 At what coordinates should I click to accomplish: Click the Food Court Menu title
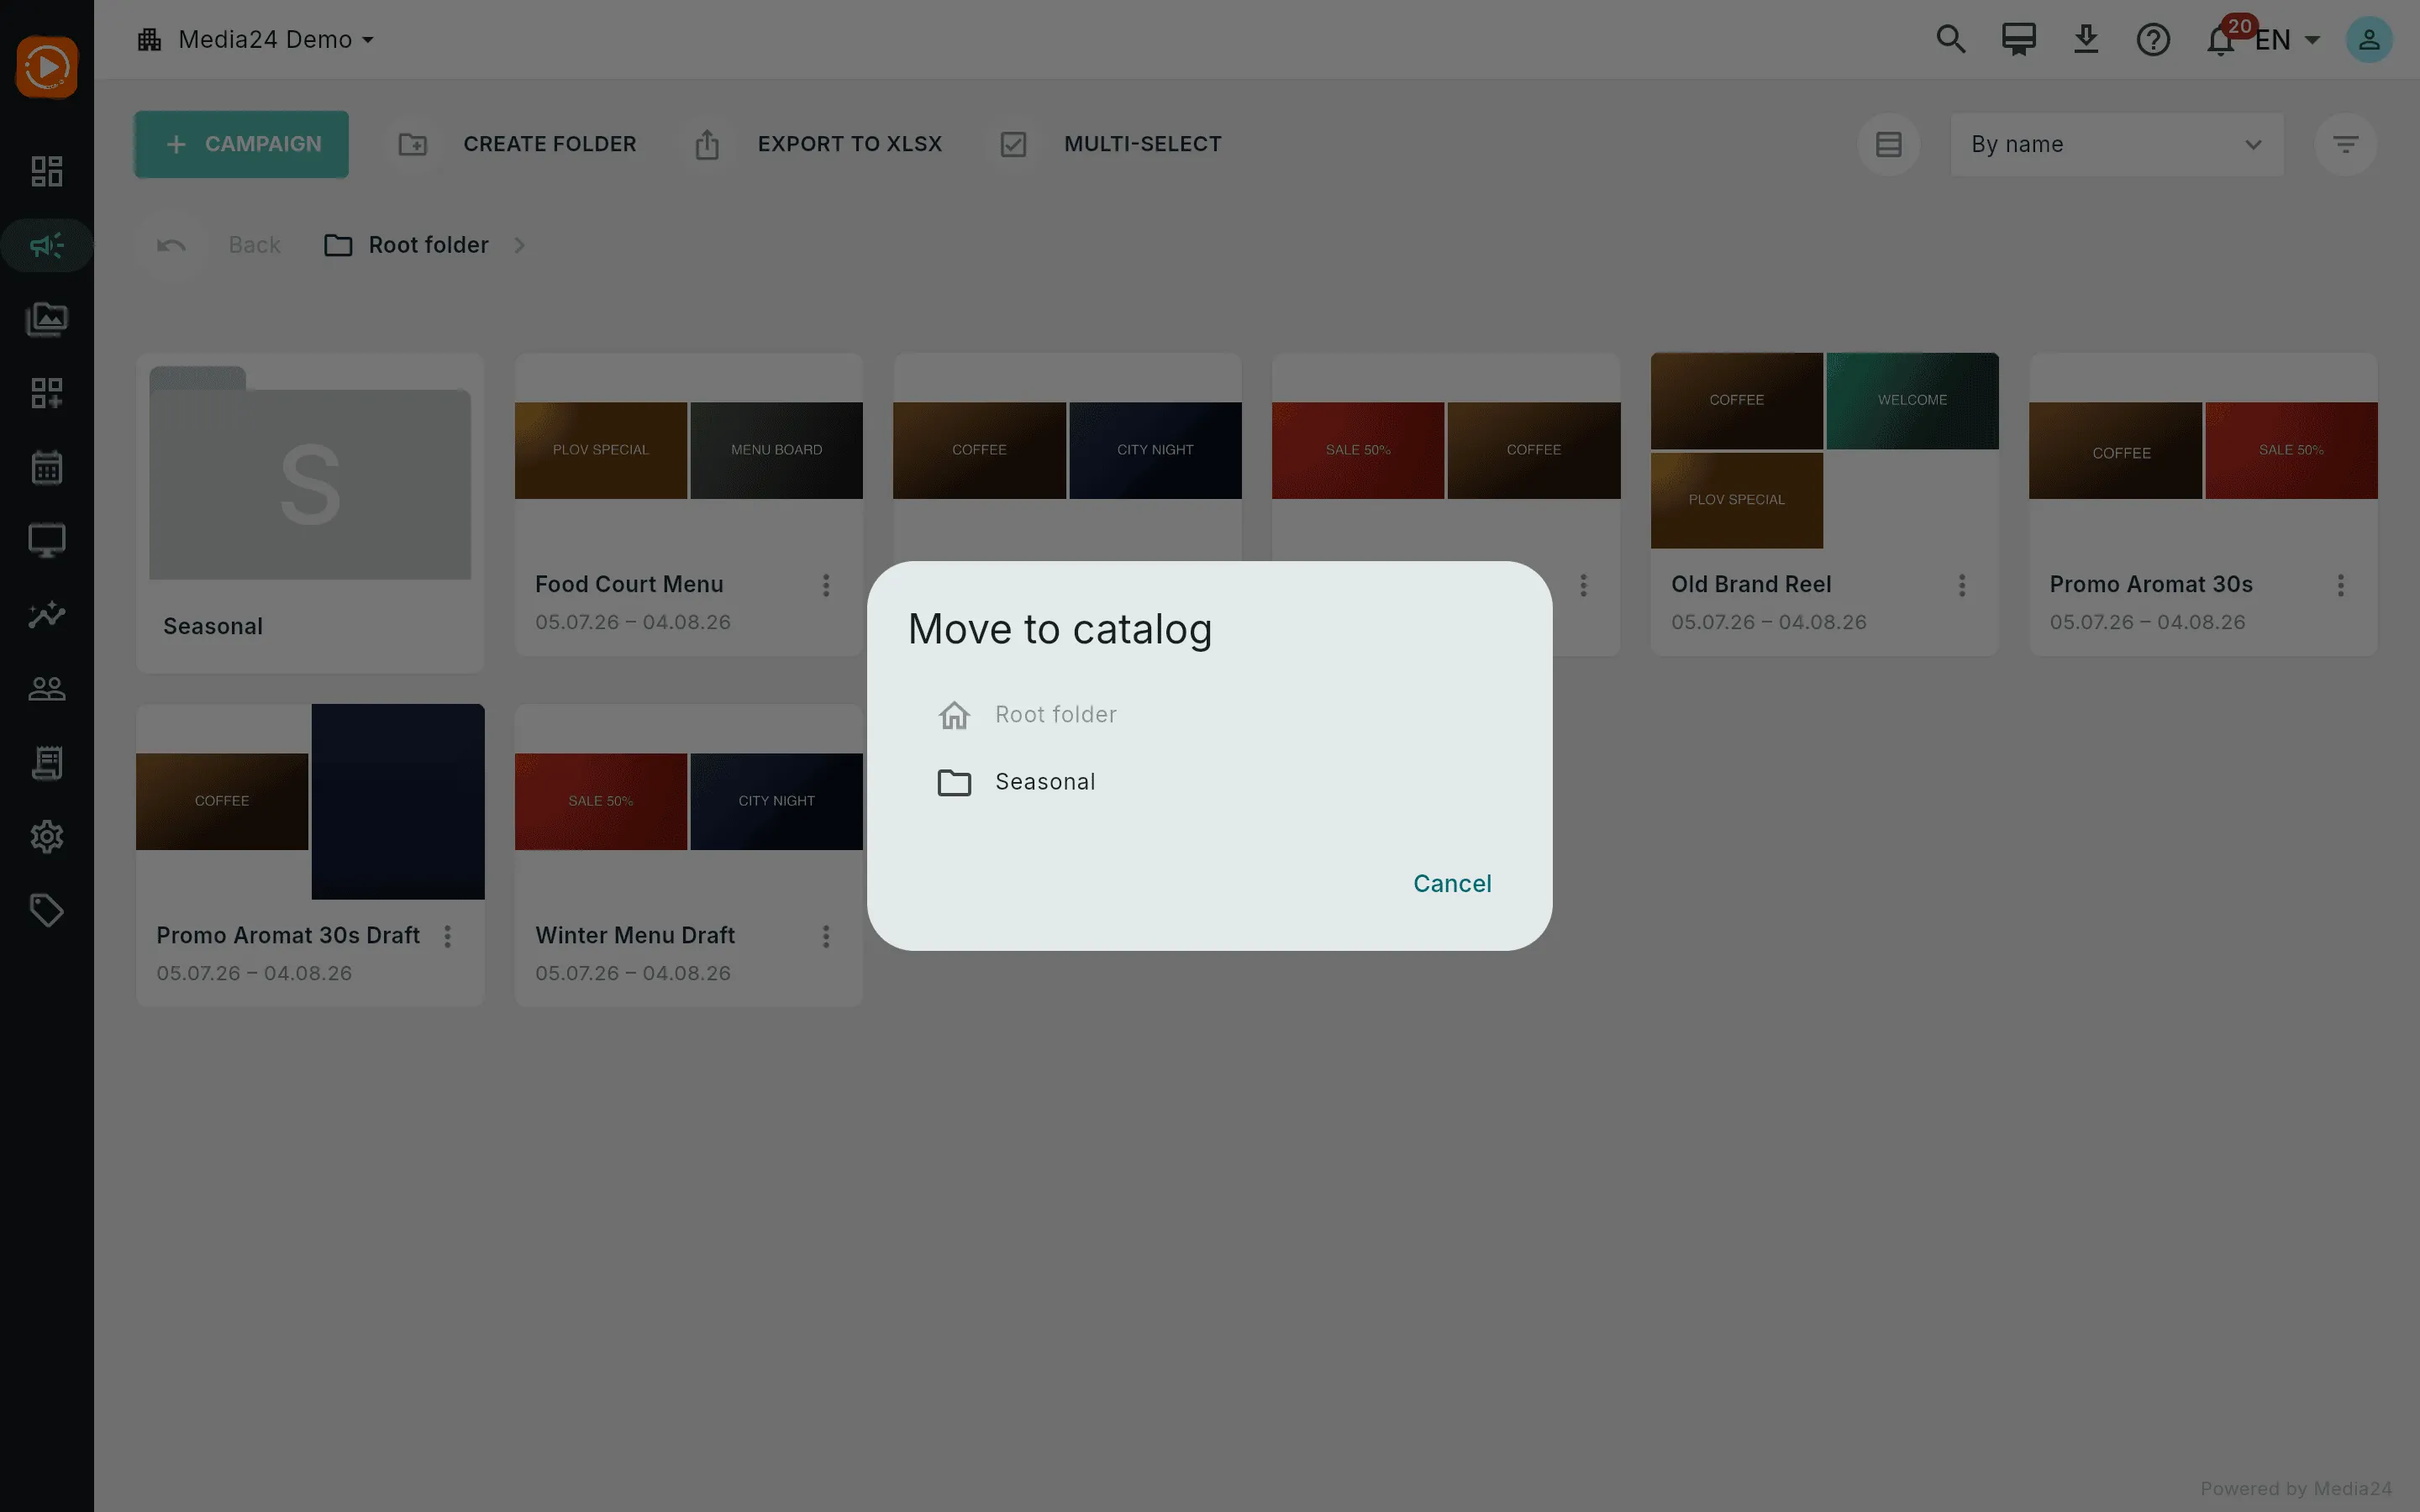click(629, 584)
